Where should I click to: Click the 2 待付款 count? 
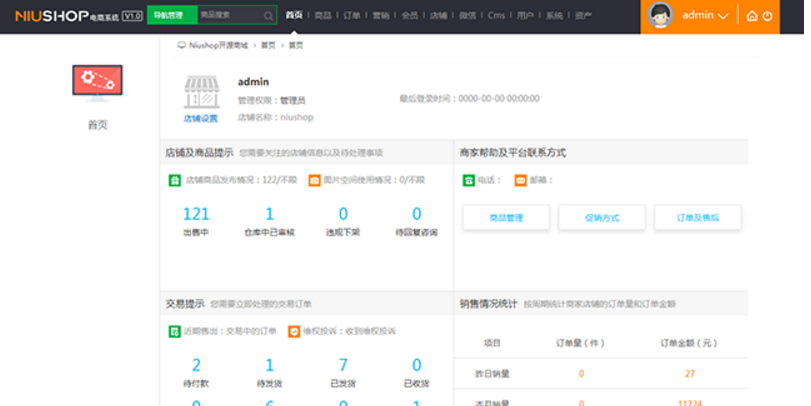coord(196,365)
